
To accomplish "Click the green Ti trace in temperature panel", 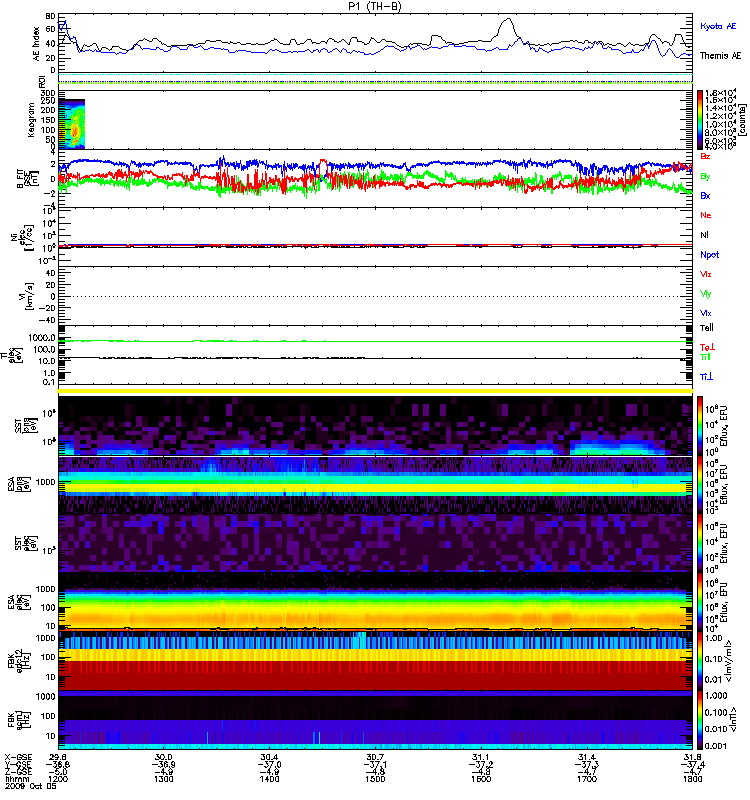I will (x=376, y=341).
